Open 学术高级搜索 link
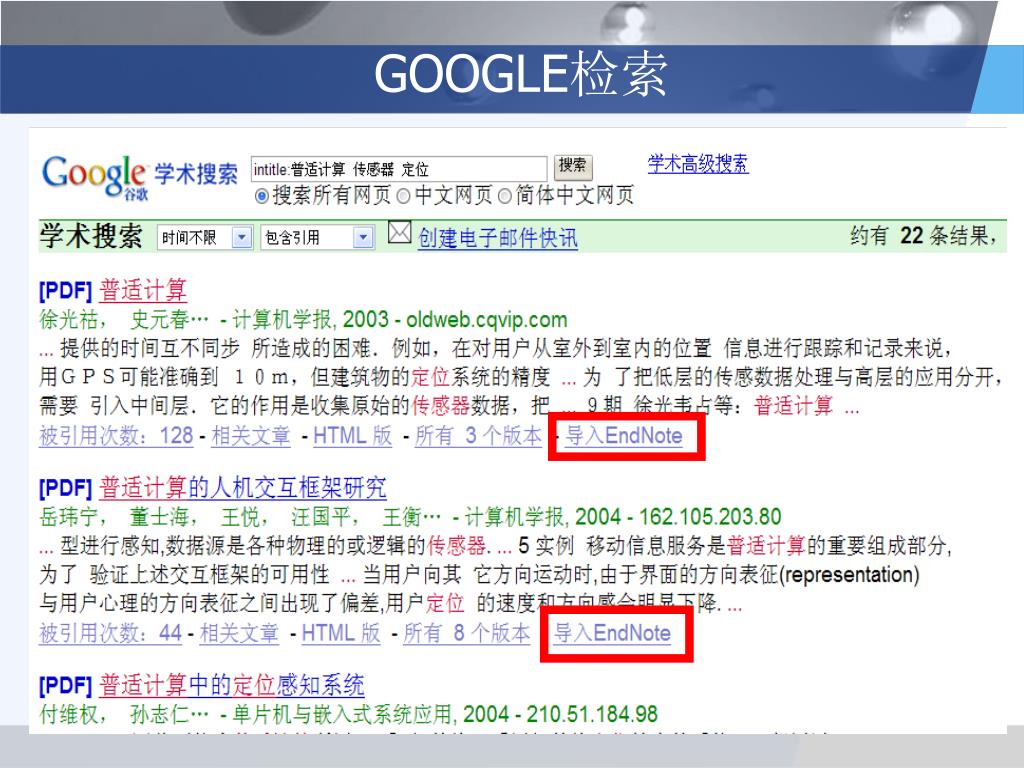 697,163
